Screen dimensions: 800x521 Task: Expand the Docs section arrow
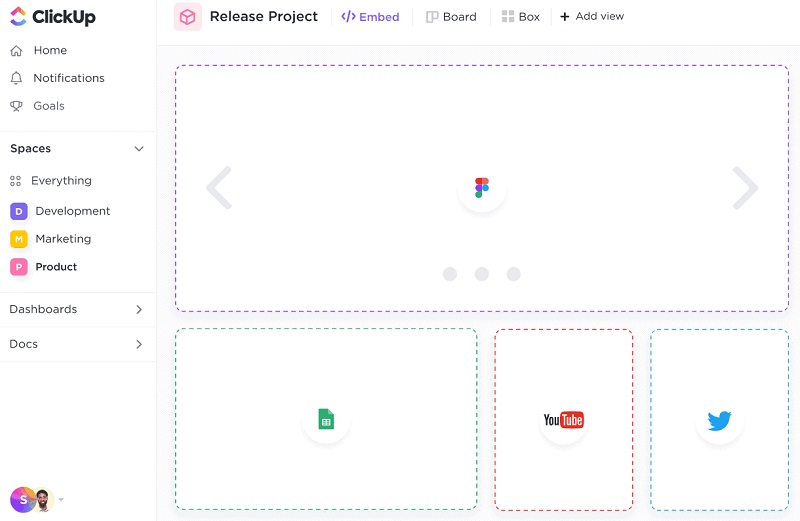(139, 344)
